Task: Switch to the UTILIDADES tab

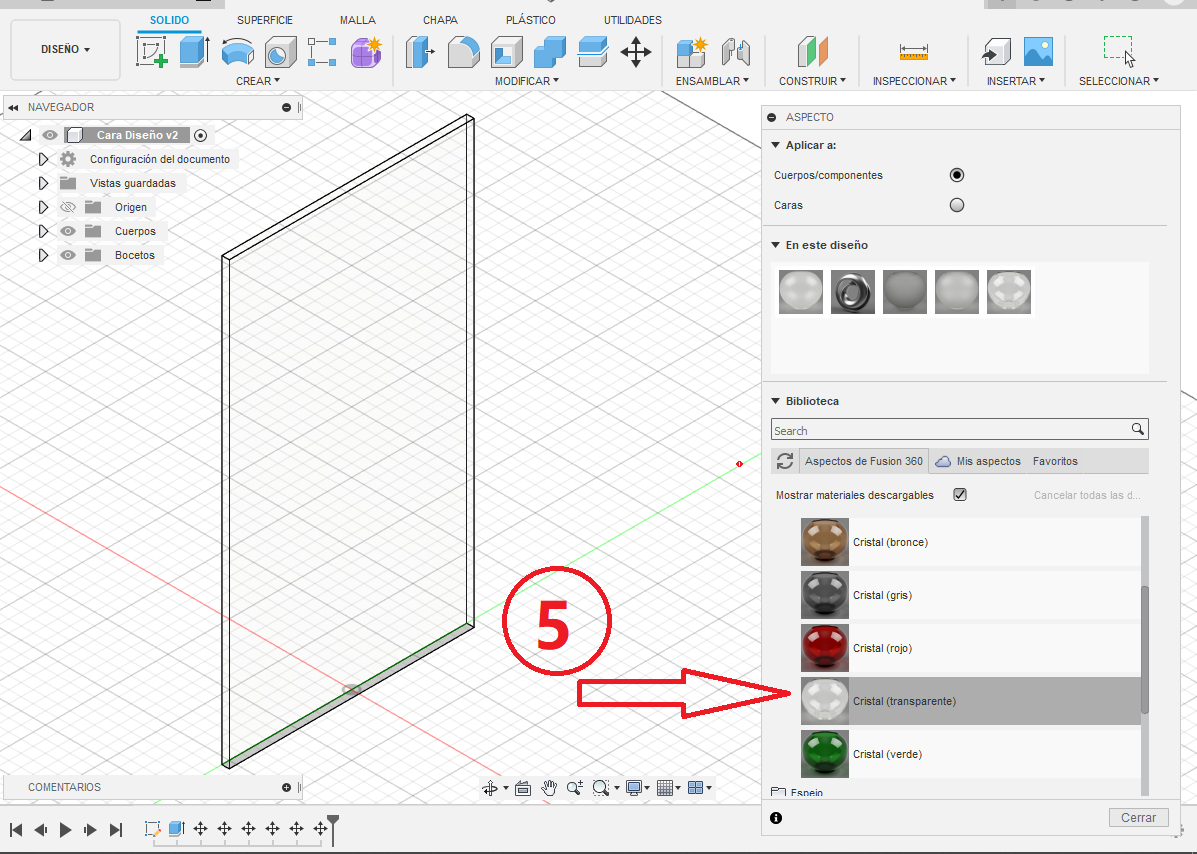Action: pos(633,20)
